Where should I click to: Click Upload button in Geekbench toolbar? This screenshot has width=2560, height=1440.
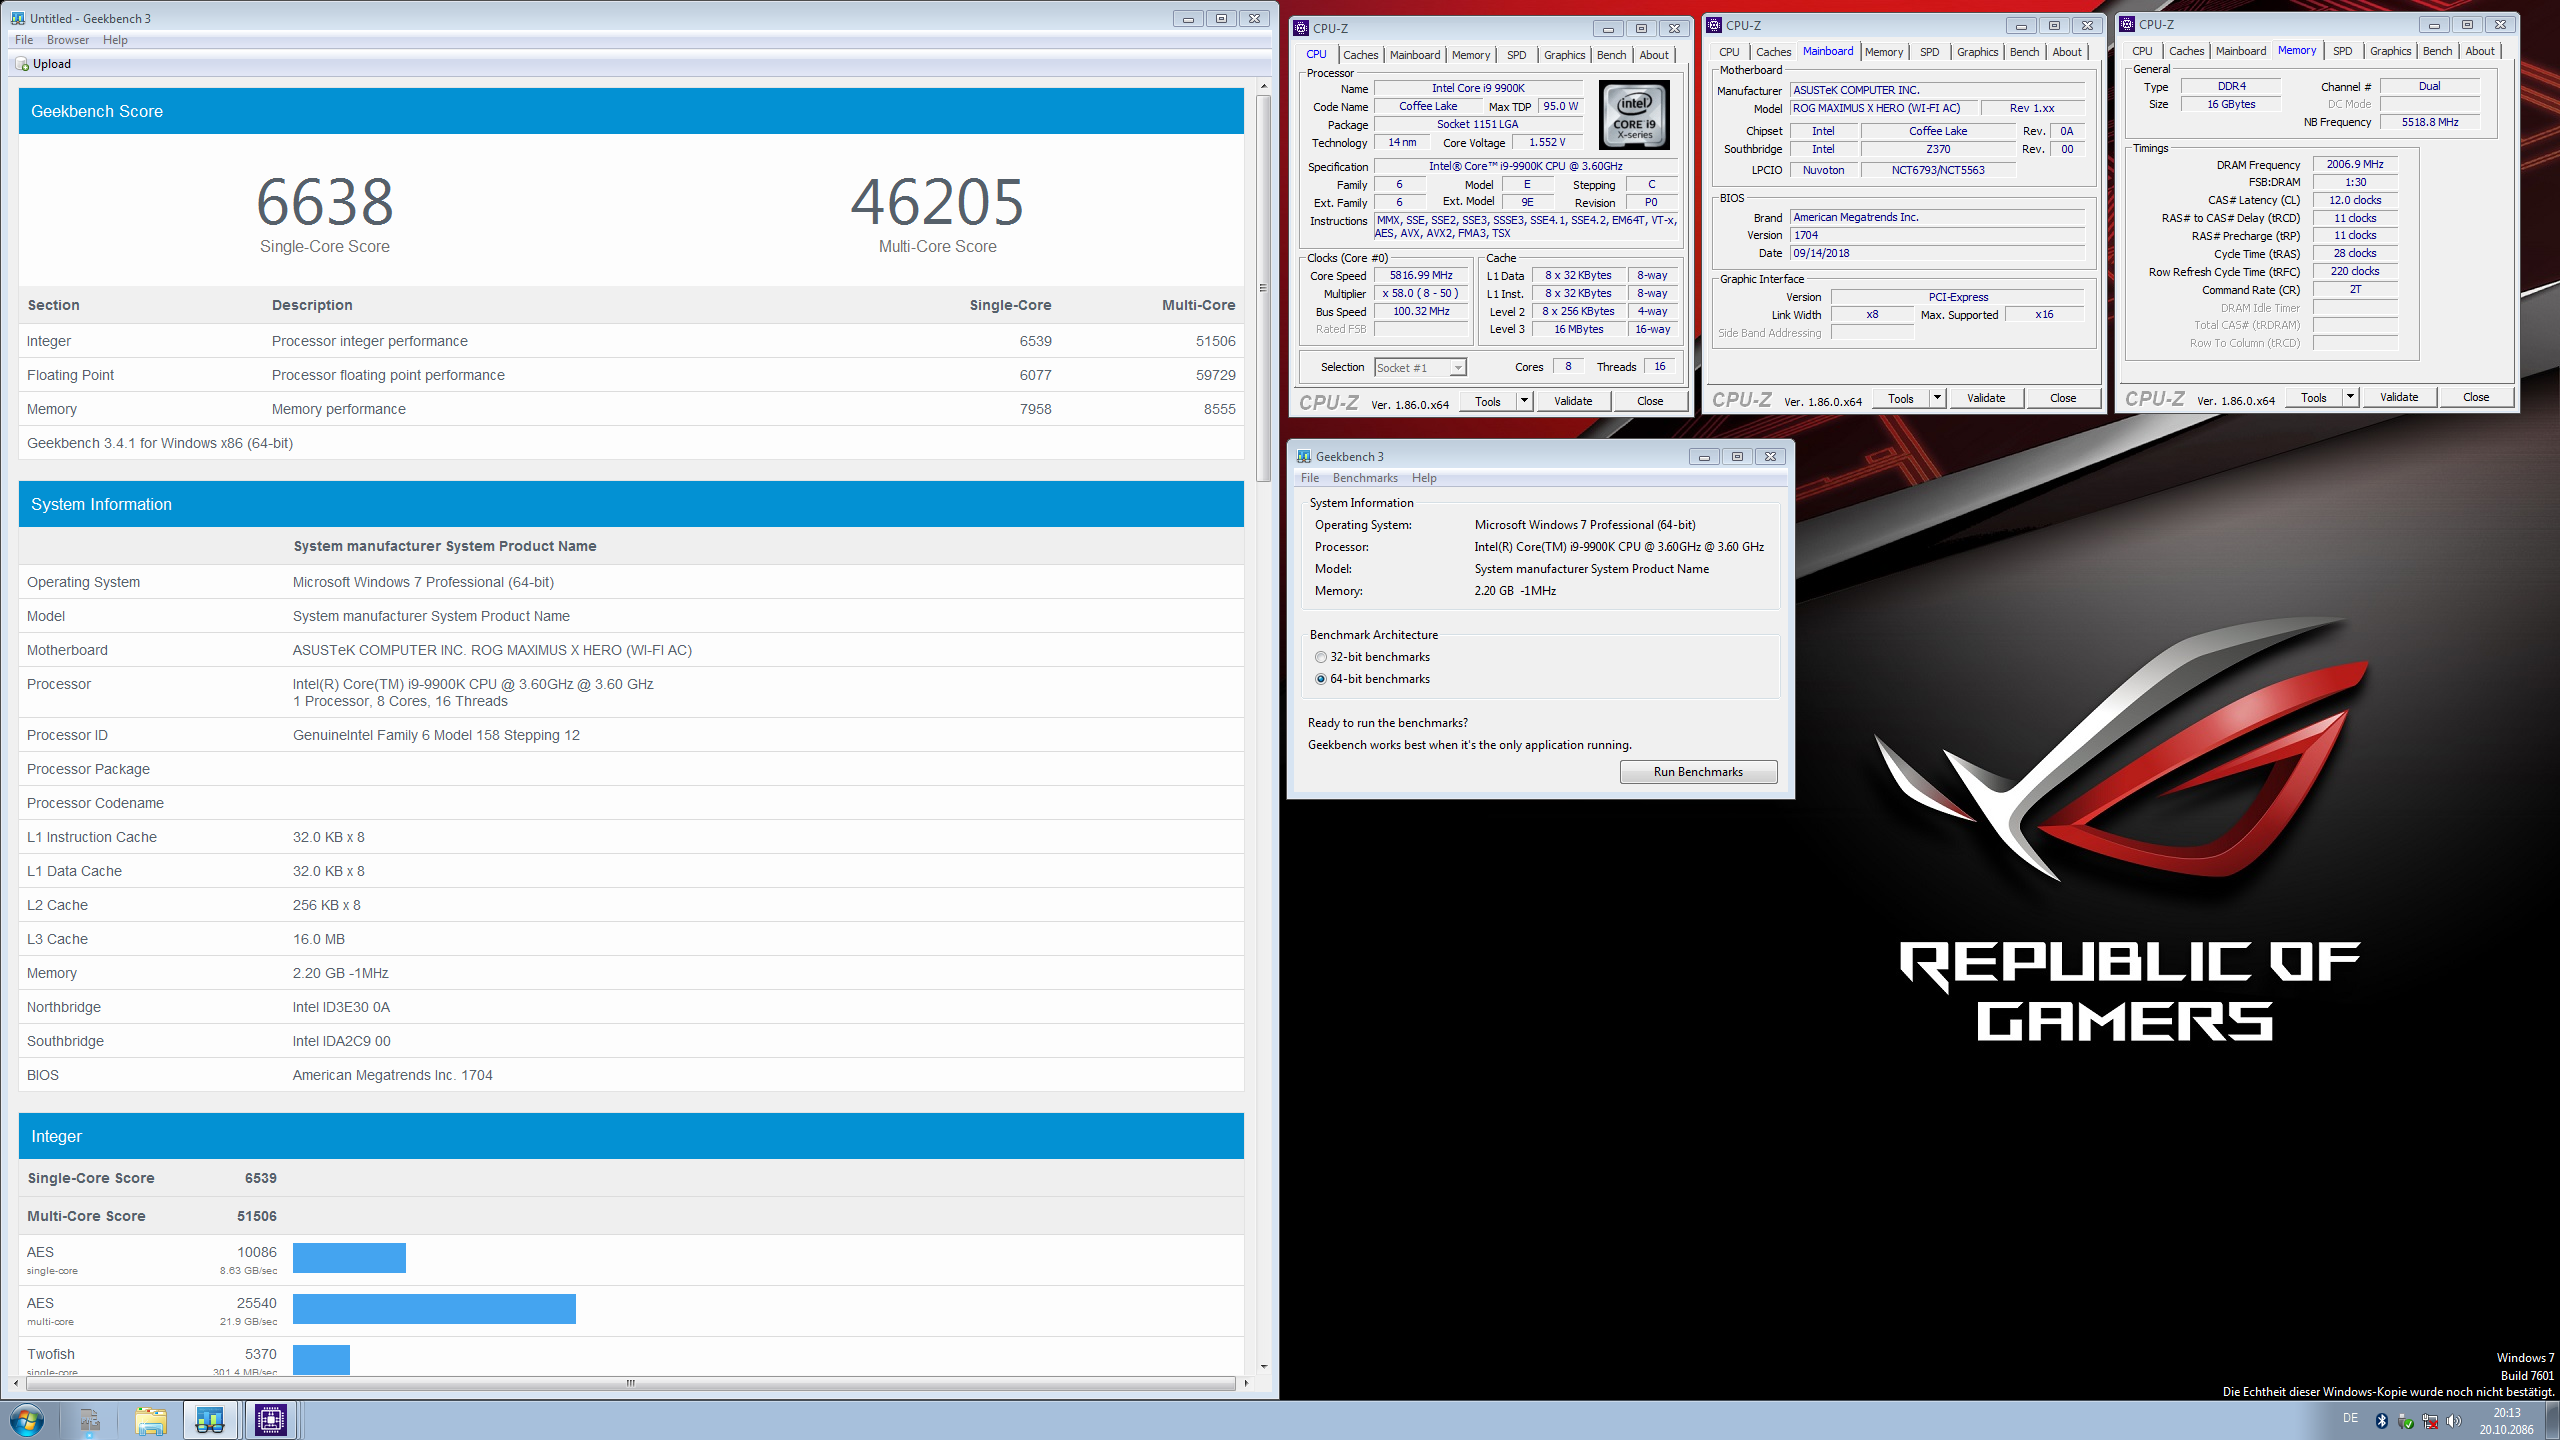pos(43,64)
